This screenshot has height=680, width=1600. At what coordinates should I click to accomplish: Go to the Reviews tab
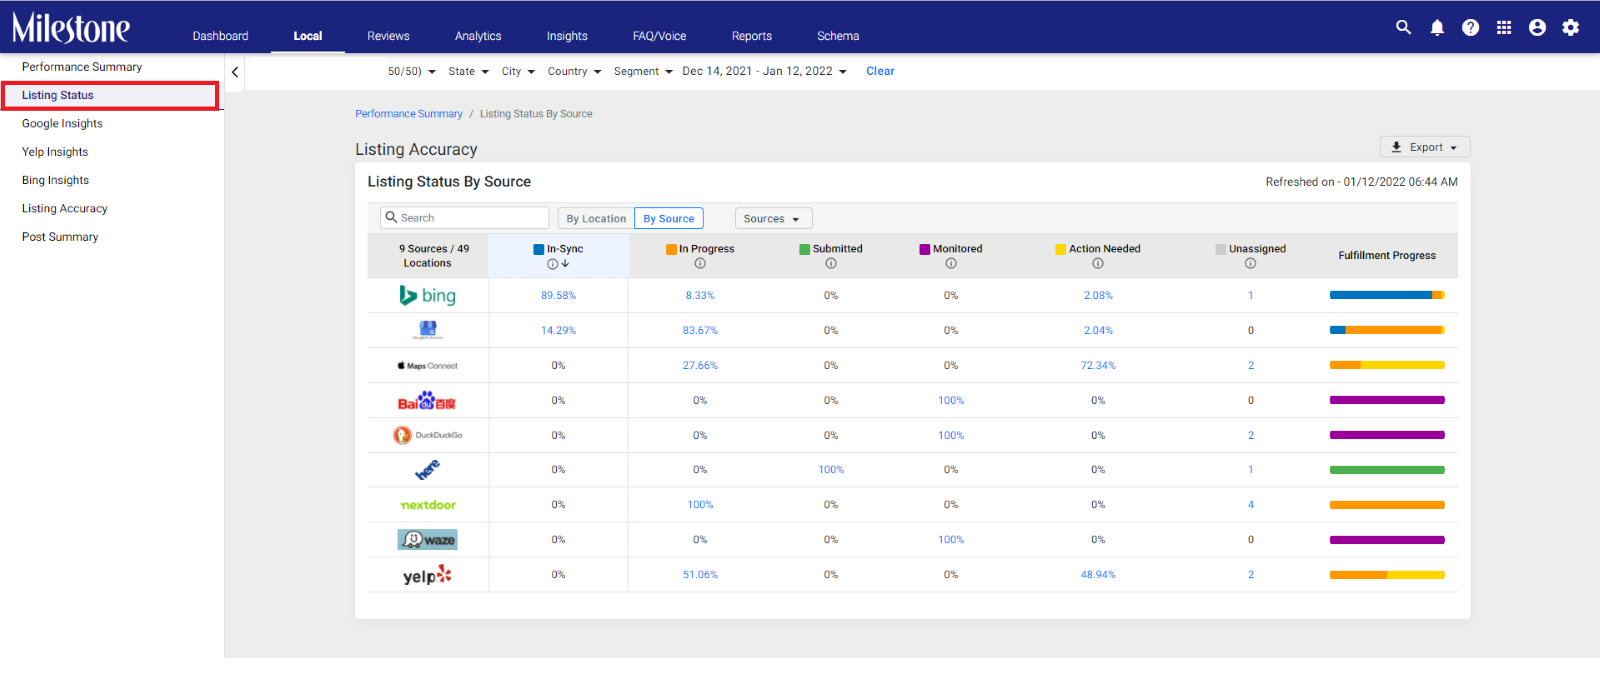click(388, 36)
